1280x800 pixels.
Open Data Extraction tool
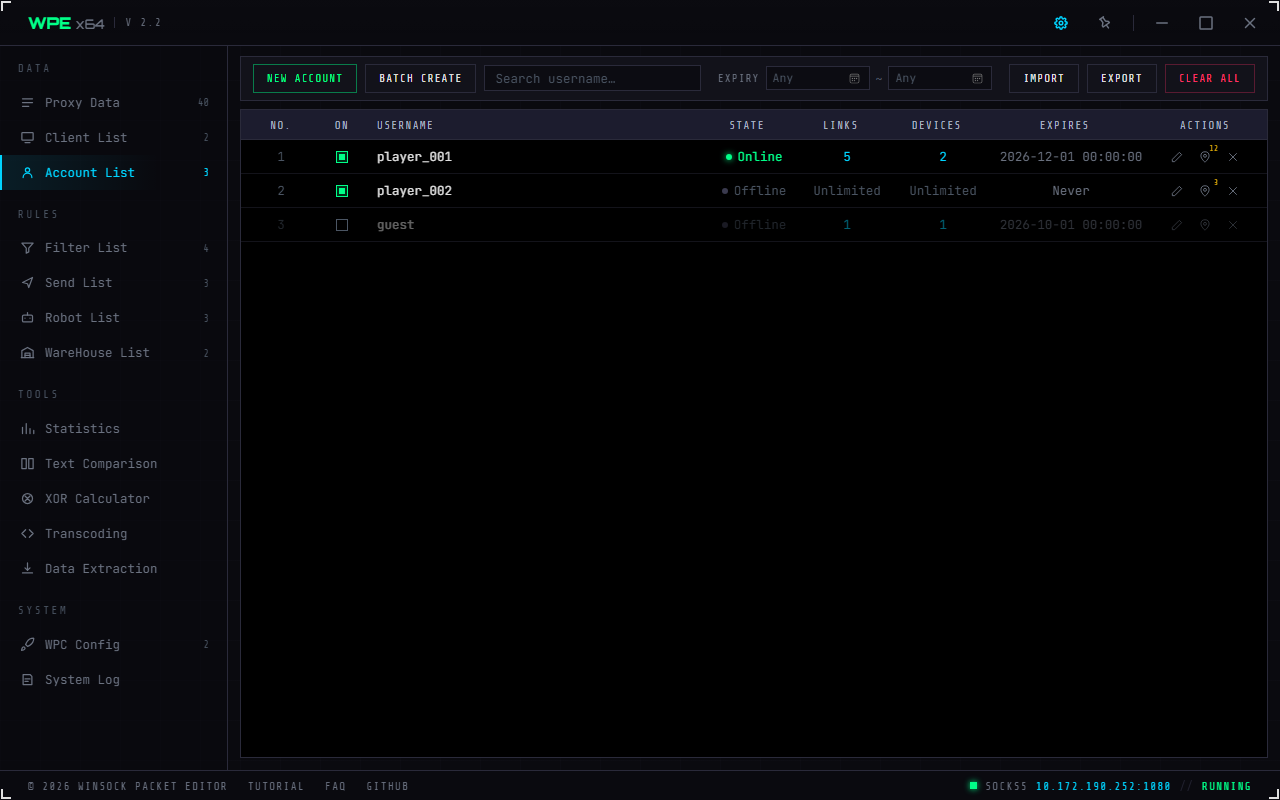(114, 569)
